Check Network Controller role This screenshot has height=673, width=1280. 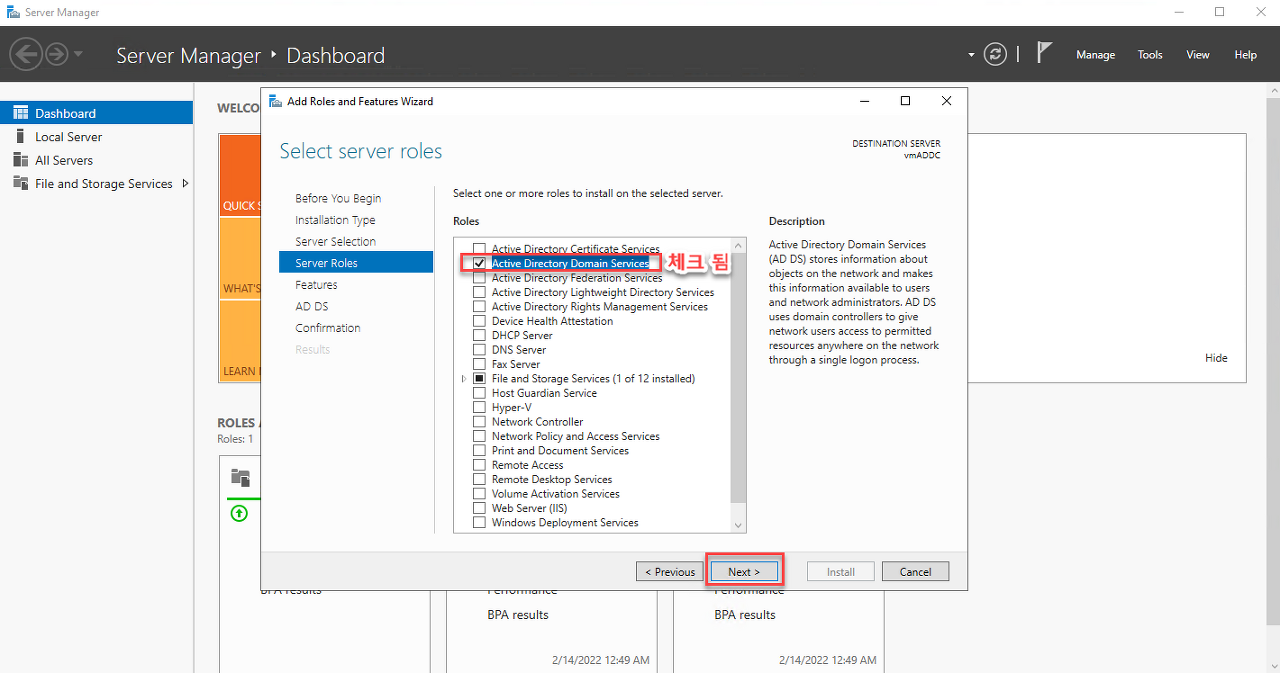tap(479, 422)
